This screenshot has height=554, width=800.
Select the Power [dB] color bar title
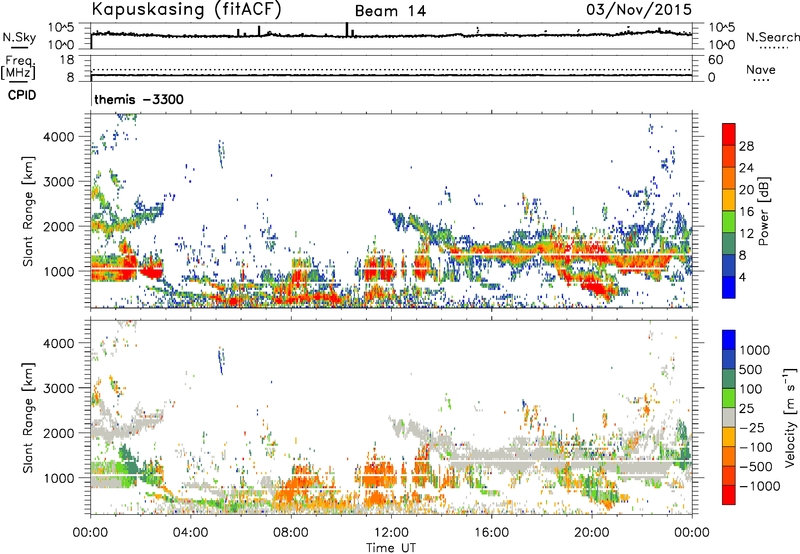764,211
